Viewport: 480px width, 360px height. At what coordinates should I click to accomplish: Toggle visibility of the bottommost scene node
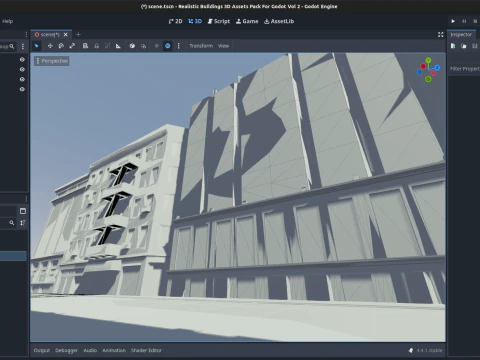tap(22, 89)
